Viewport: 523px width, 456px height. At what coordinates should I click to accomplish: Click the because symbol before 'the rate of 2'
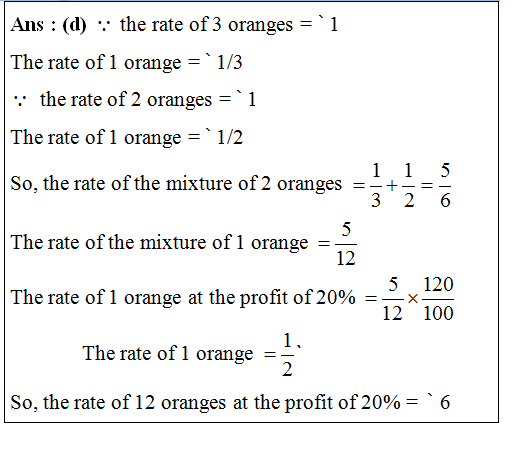click(20, 100)
